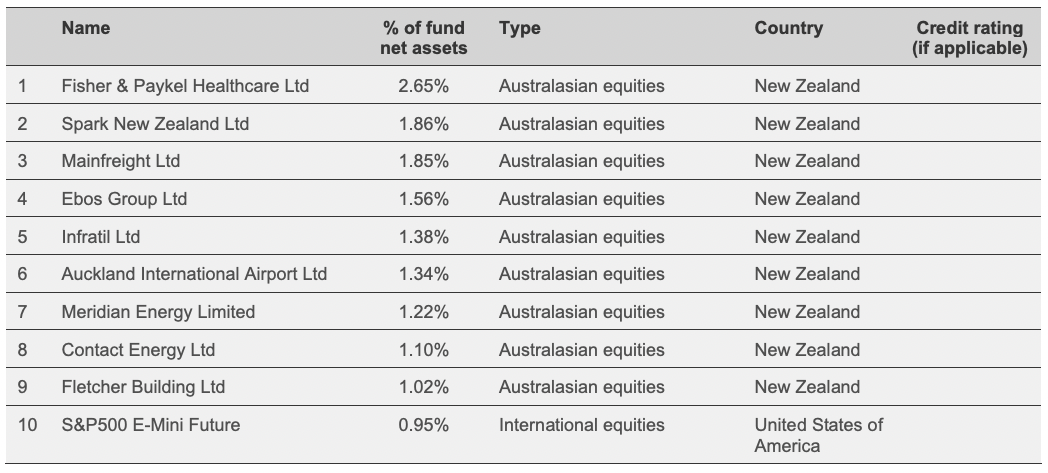Click the '% of fund net assets' header
Screen dimensions: 1048x473
tap(423, 38)
